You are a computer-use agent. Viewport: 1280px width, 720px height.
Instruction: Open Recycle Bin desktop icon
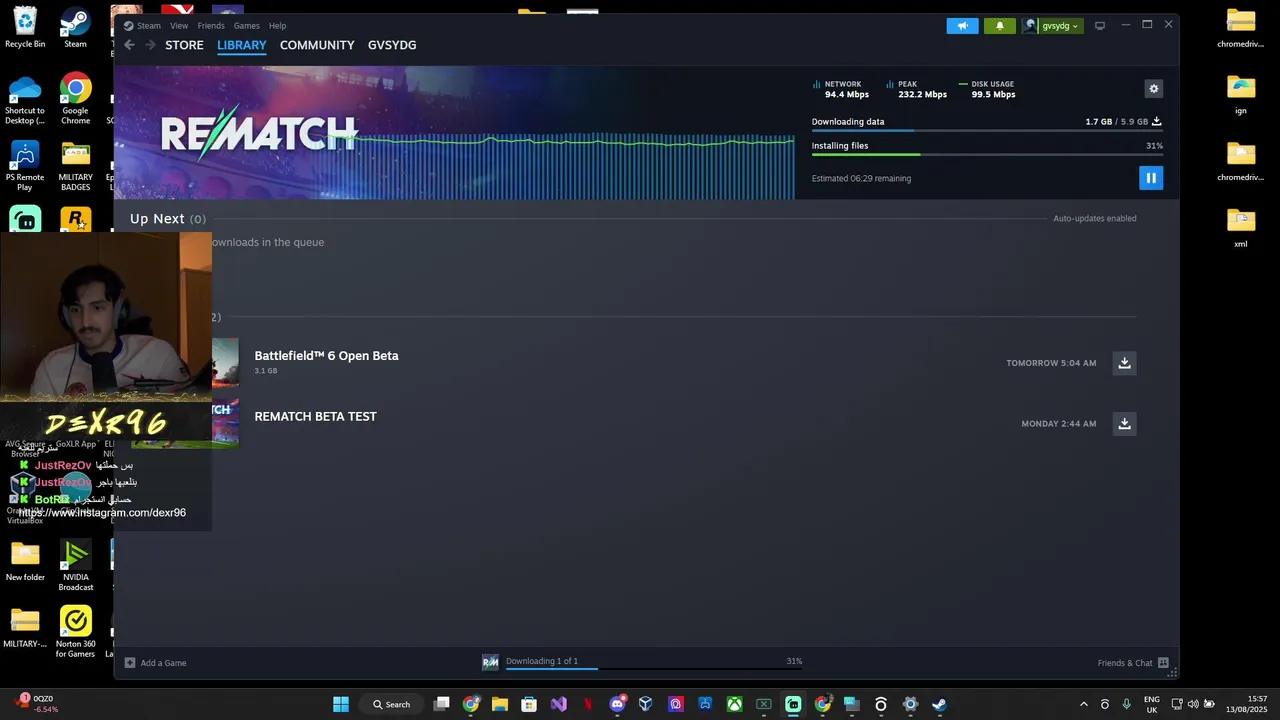click(x=25, y=28)
